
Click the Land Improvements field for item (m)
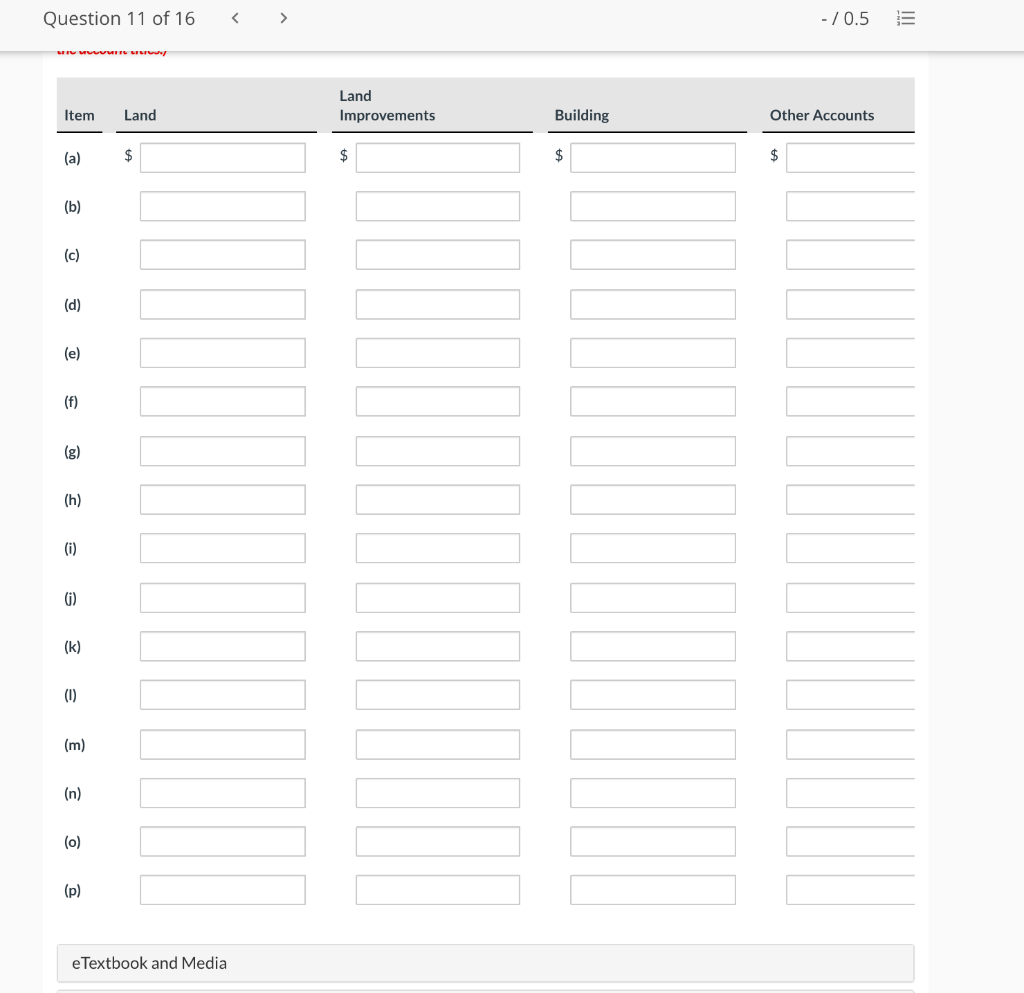[438, 745]
